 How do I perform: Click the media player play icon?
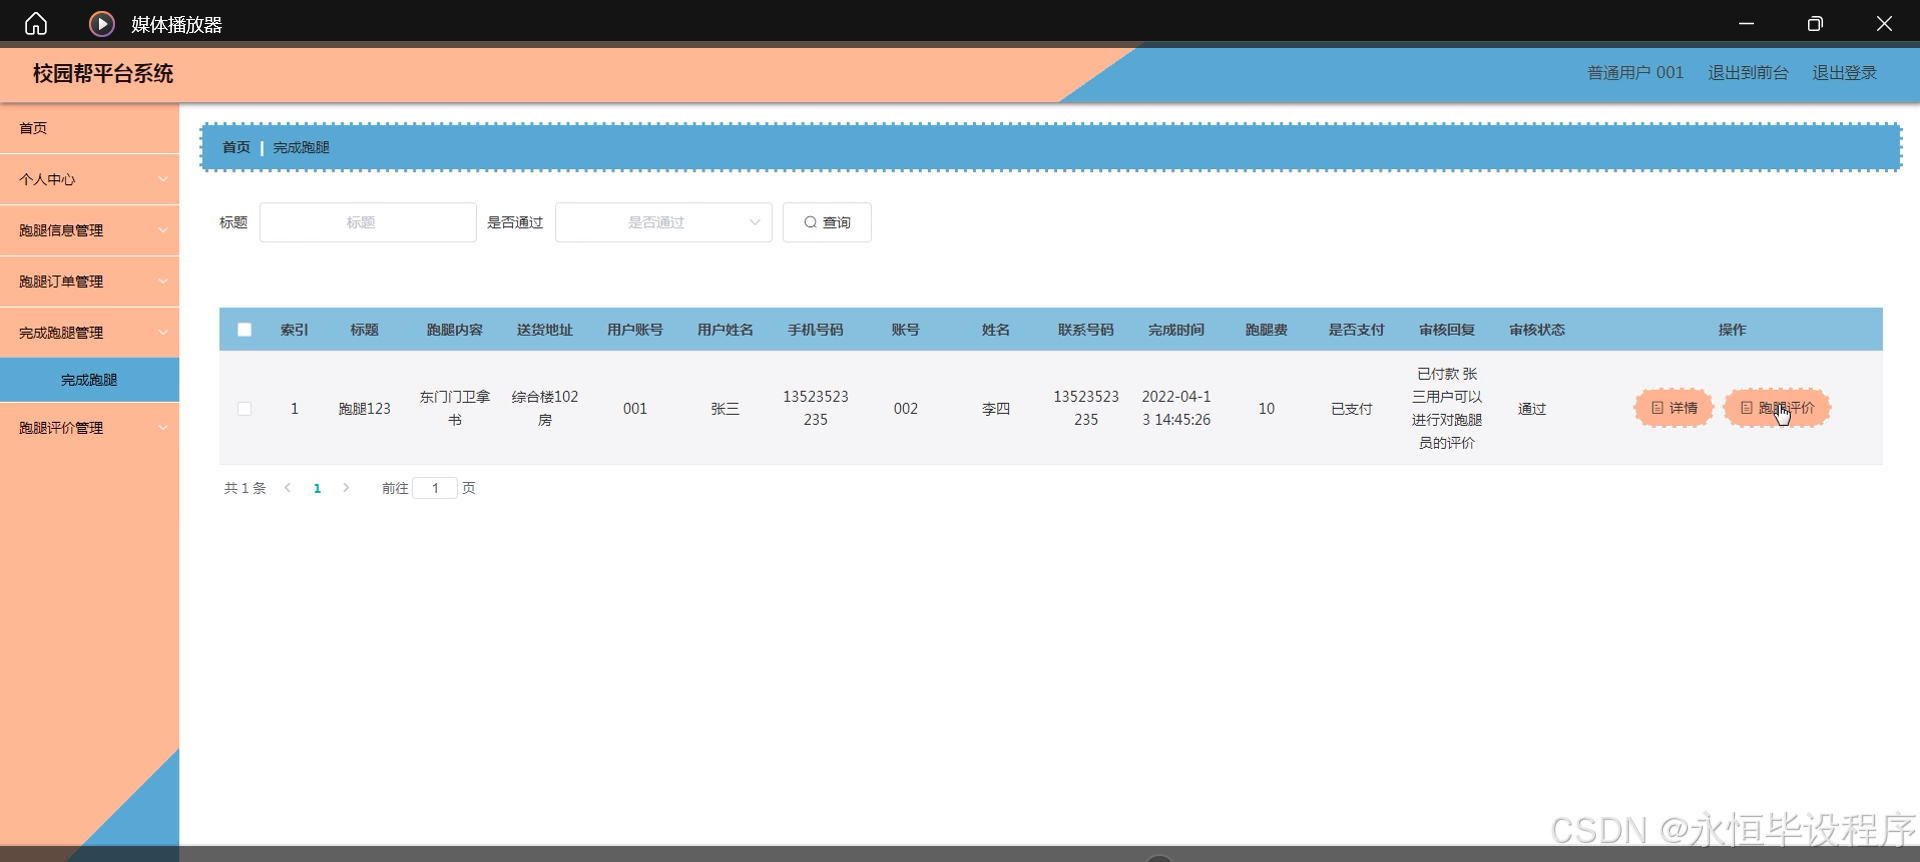point(102,23)
